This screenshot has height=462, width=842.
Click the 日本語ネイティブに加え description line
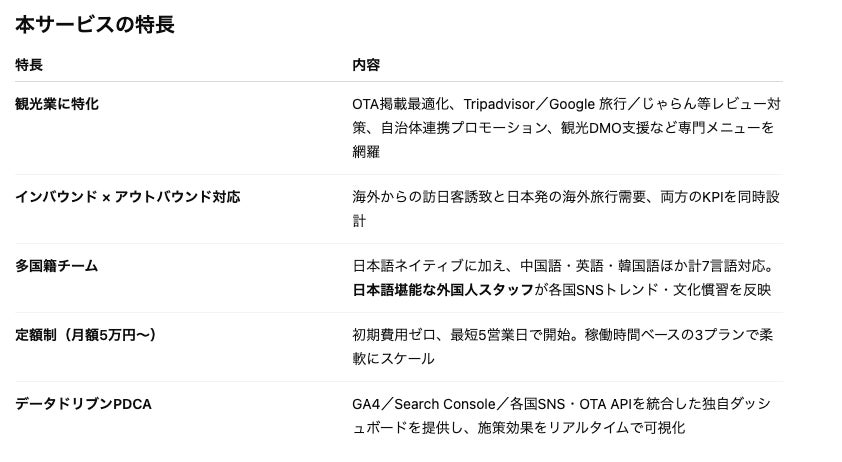tap(429, 266)
